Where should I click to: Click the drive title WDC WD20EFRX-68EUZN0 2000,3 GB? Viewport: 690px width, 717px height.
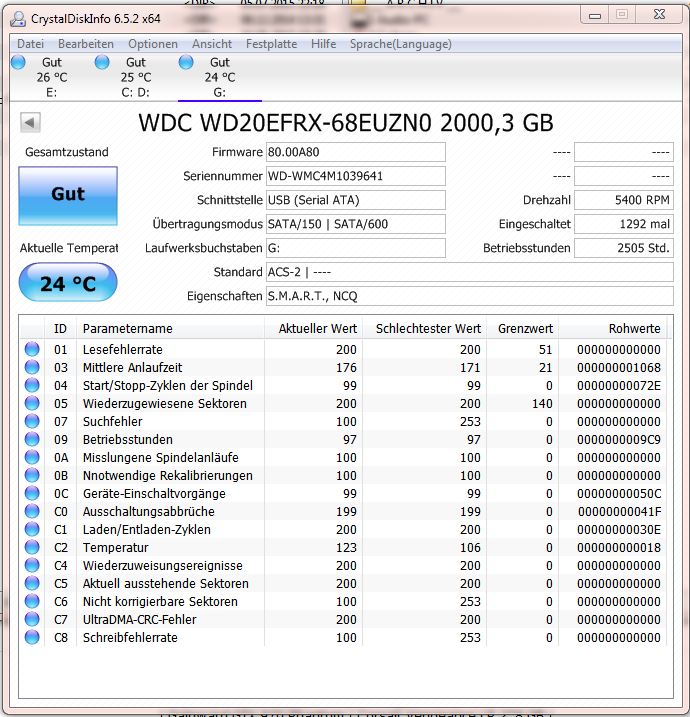tap(346, 123)
